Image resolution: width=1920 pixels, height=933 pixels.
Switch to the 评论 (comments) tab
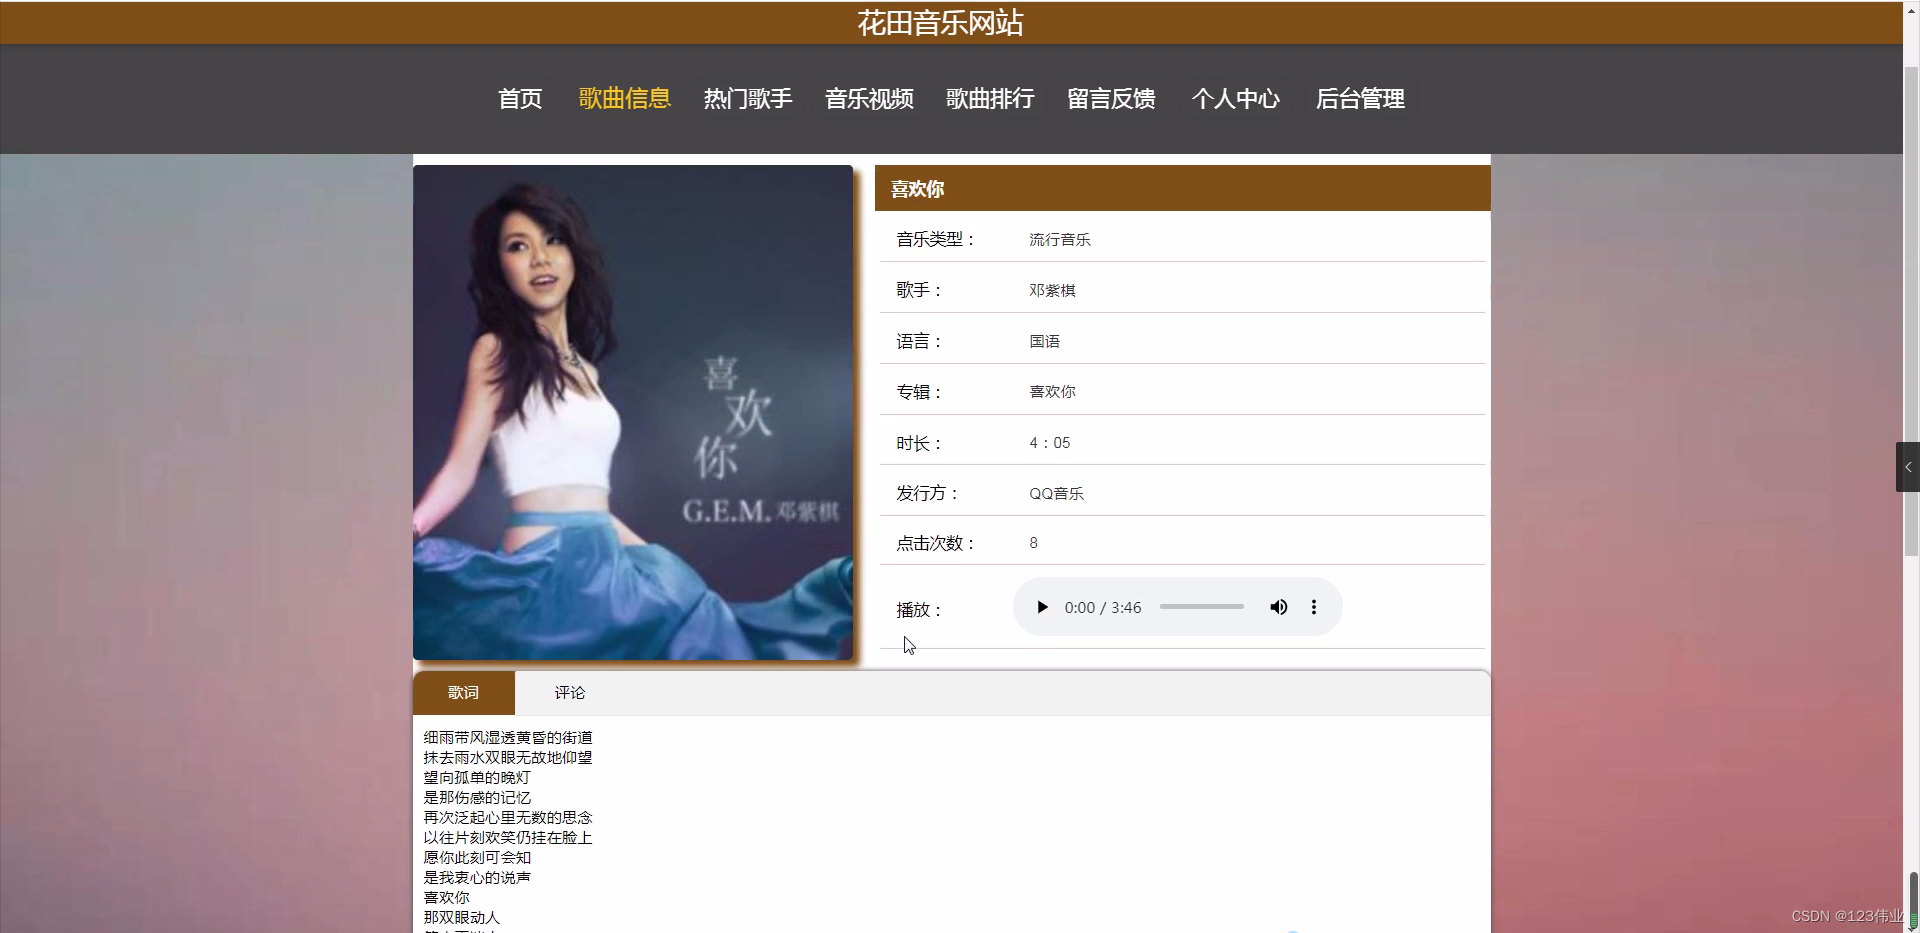tap(567, 692)
